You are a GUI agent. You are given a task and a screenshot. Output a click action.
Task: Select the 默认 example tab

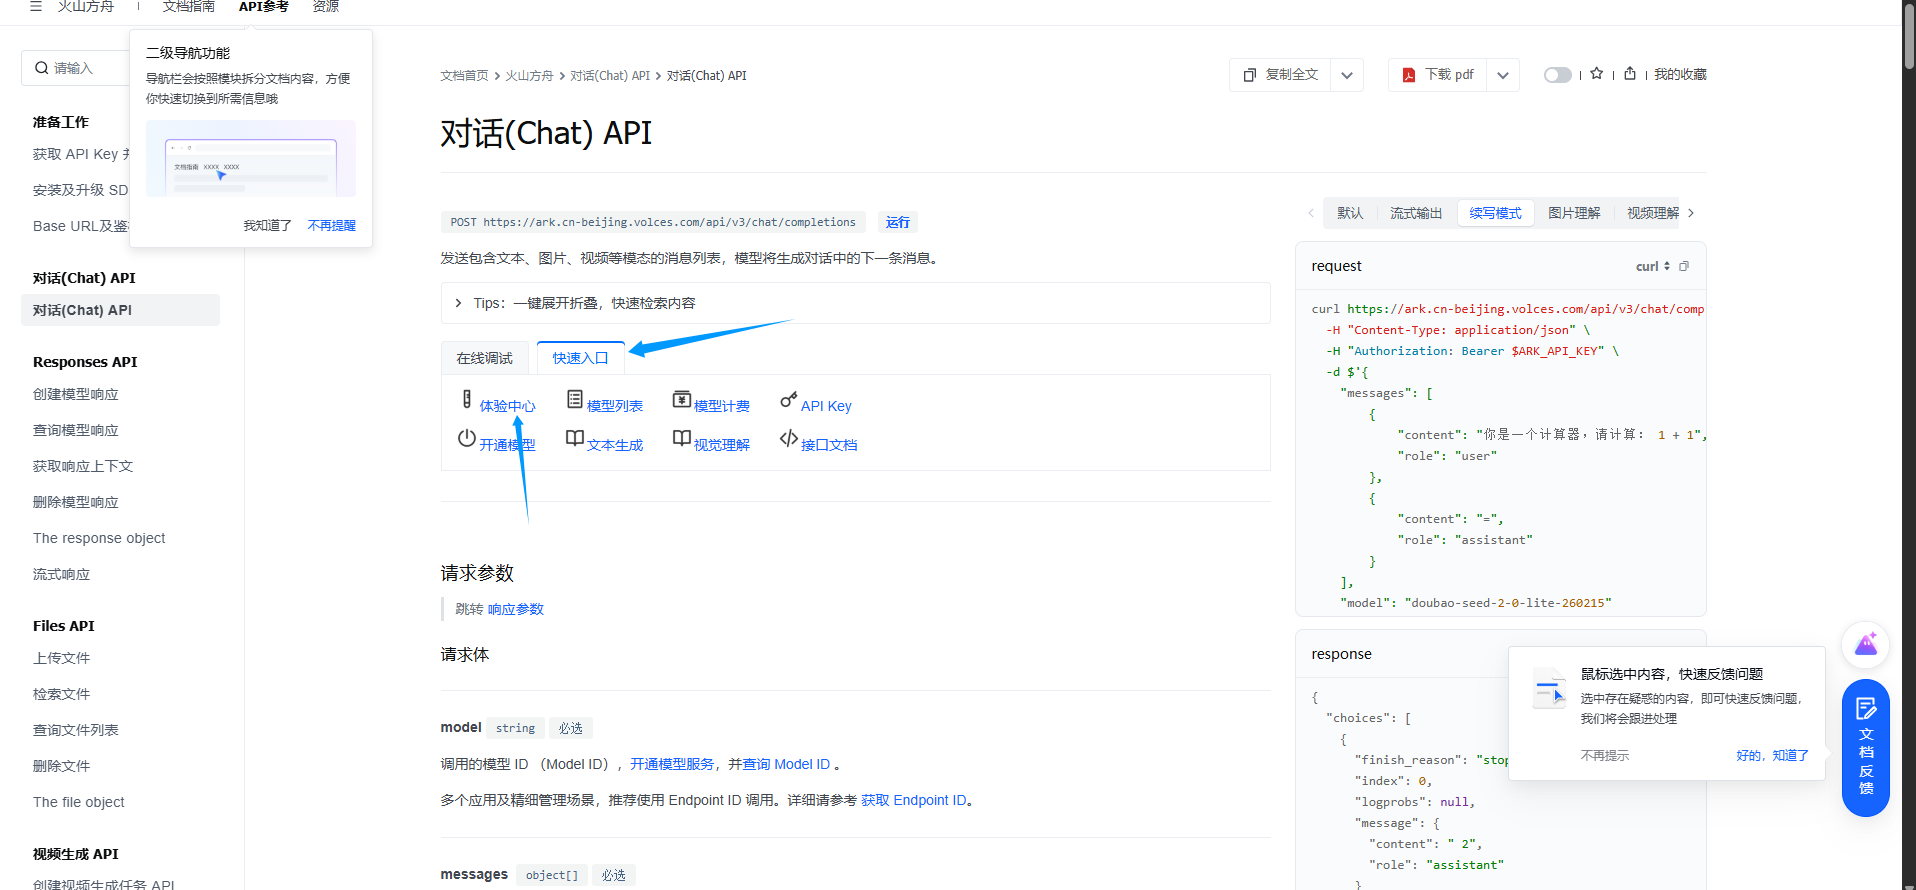pos(1350,213)
